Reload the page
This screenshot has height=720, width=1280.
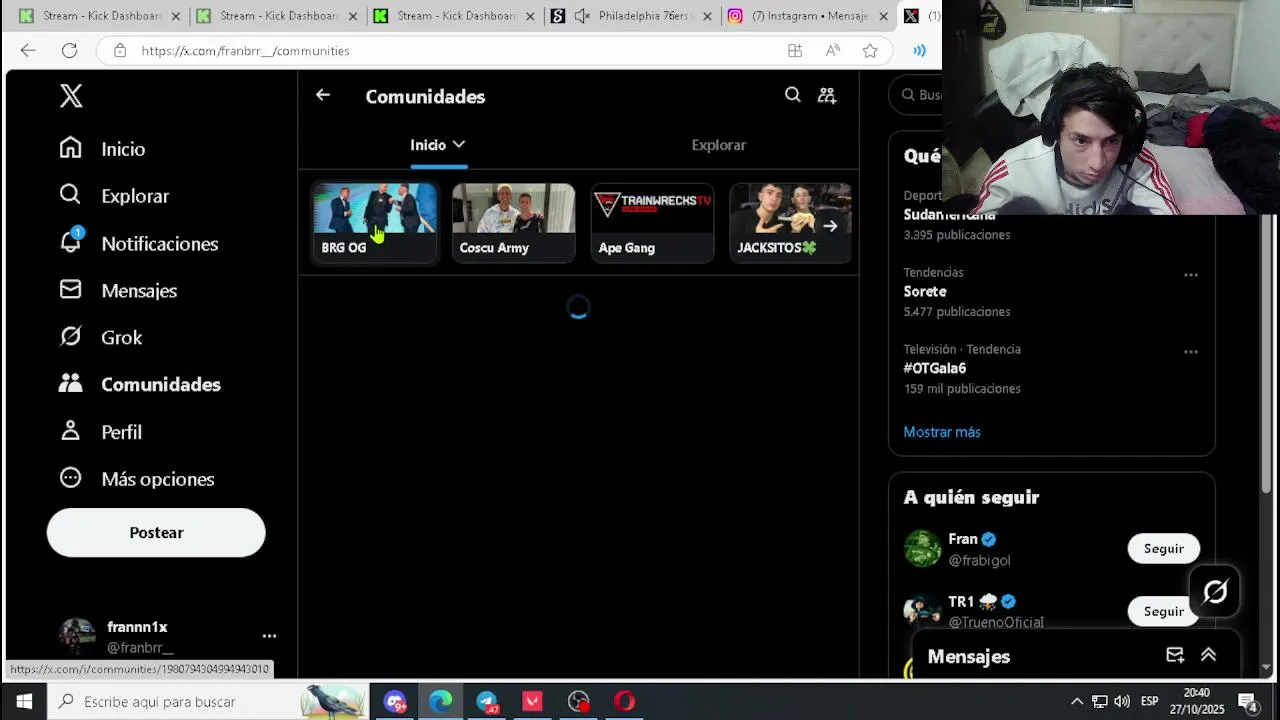point(69,50)
